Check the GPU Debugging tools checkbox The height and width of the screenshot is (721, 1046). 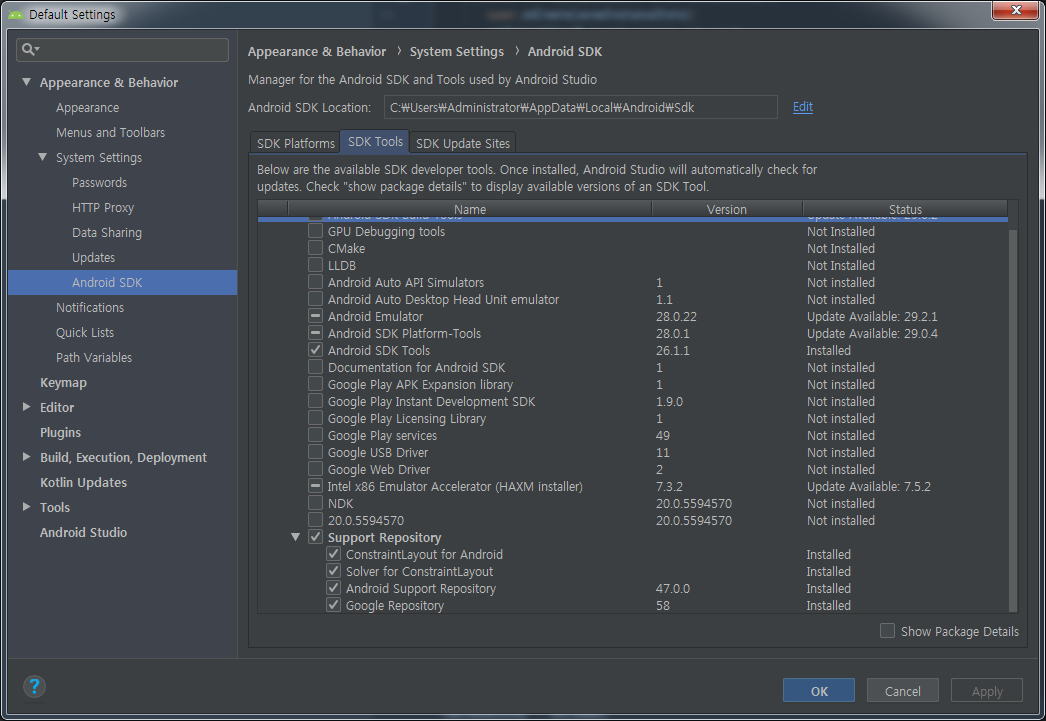click(x=316, y=231)
